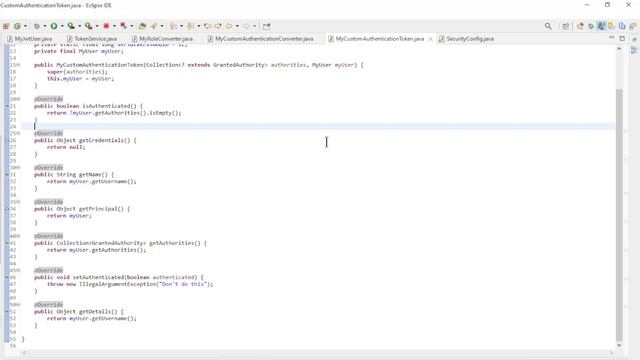Viewport: 640px width, 360px height.
Task: Click the vertical scrollbar thumb in editor
Action: pos(619,215)
